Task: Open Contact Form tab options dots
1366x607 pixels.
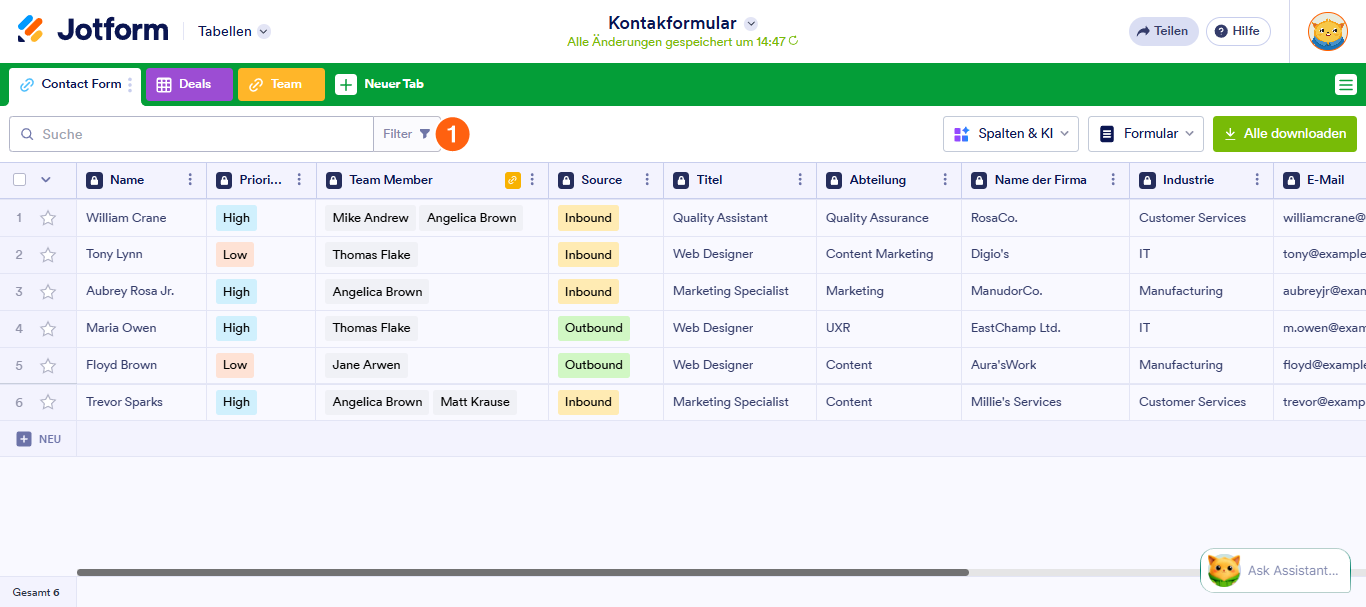Action: pyautogui.click(x=130, y=85)
